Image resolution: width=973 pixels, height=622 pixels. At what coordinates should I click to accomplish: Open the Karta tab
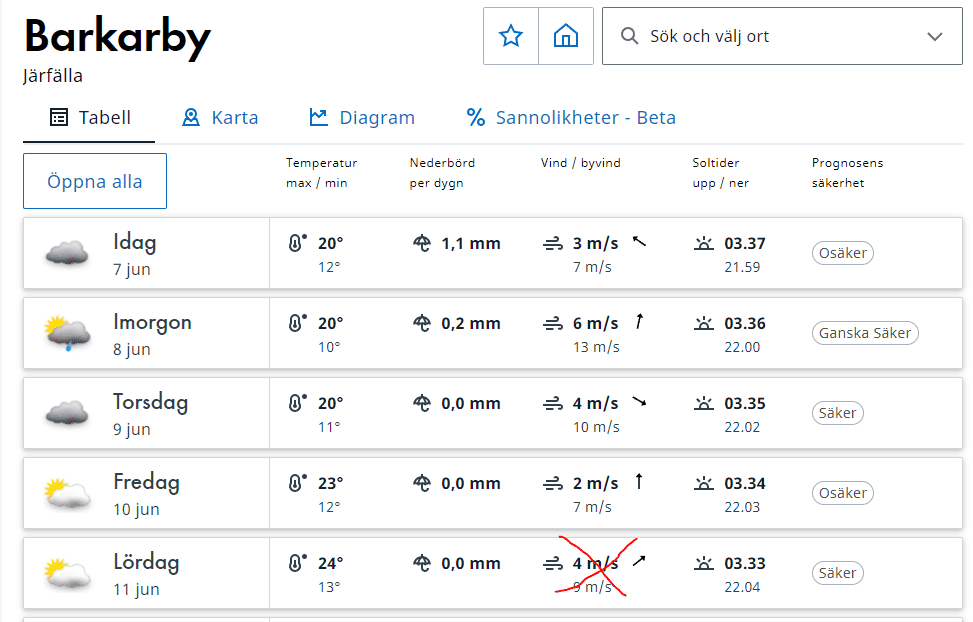220,118
